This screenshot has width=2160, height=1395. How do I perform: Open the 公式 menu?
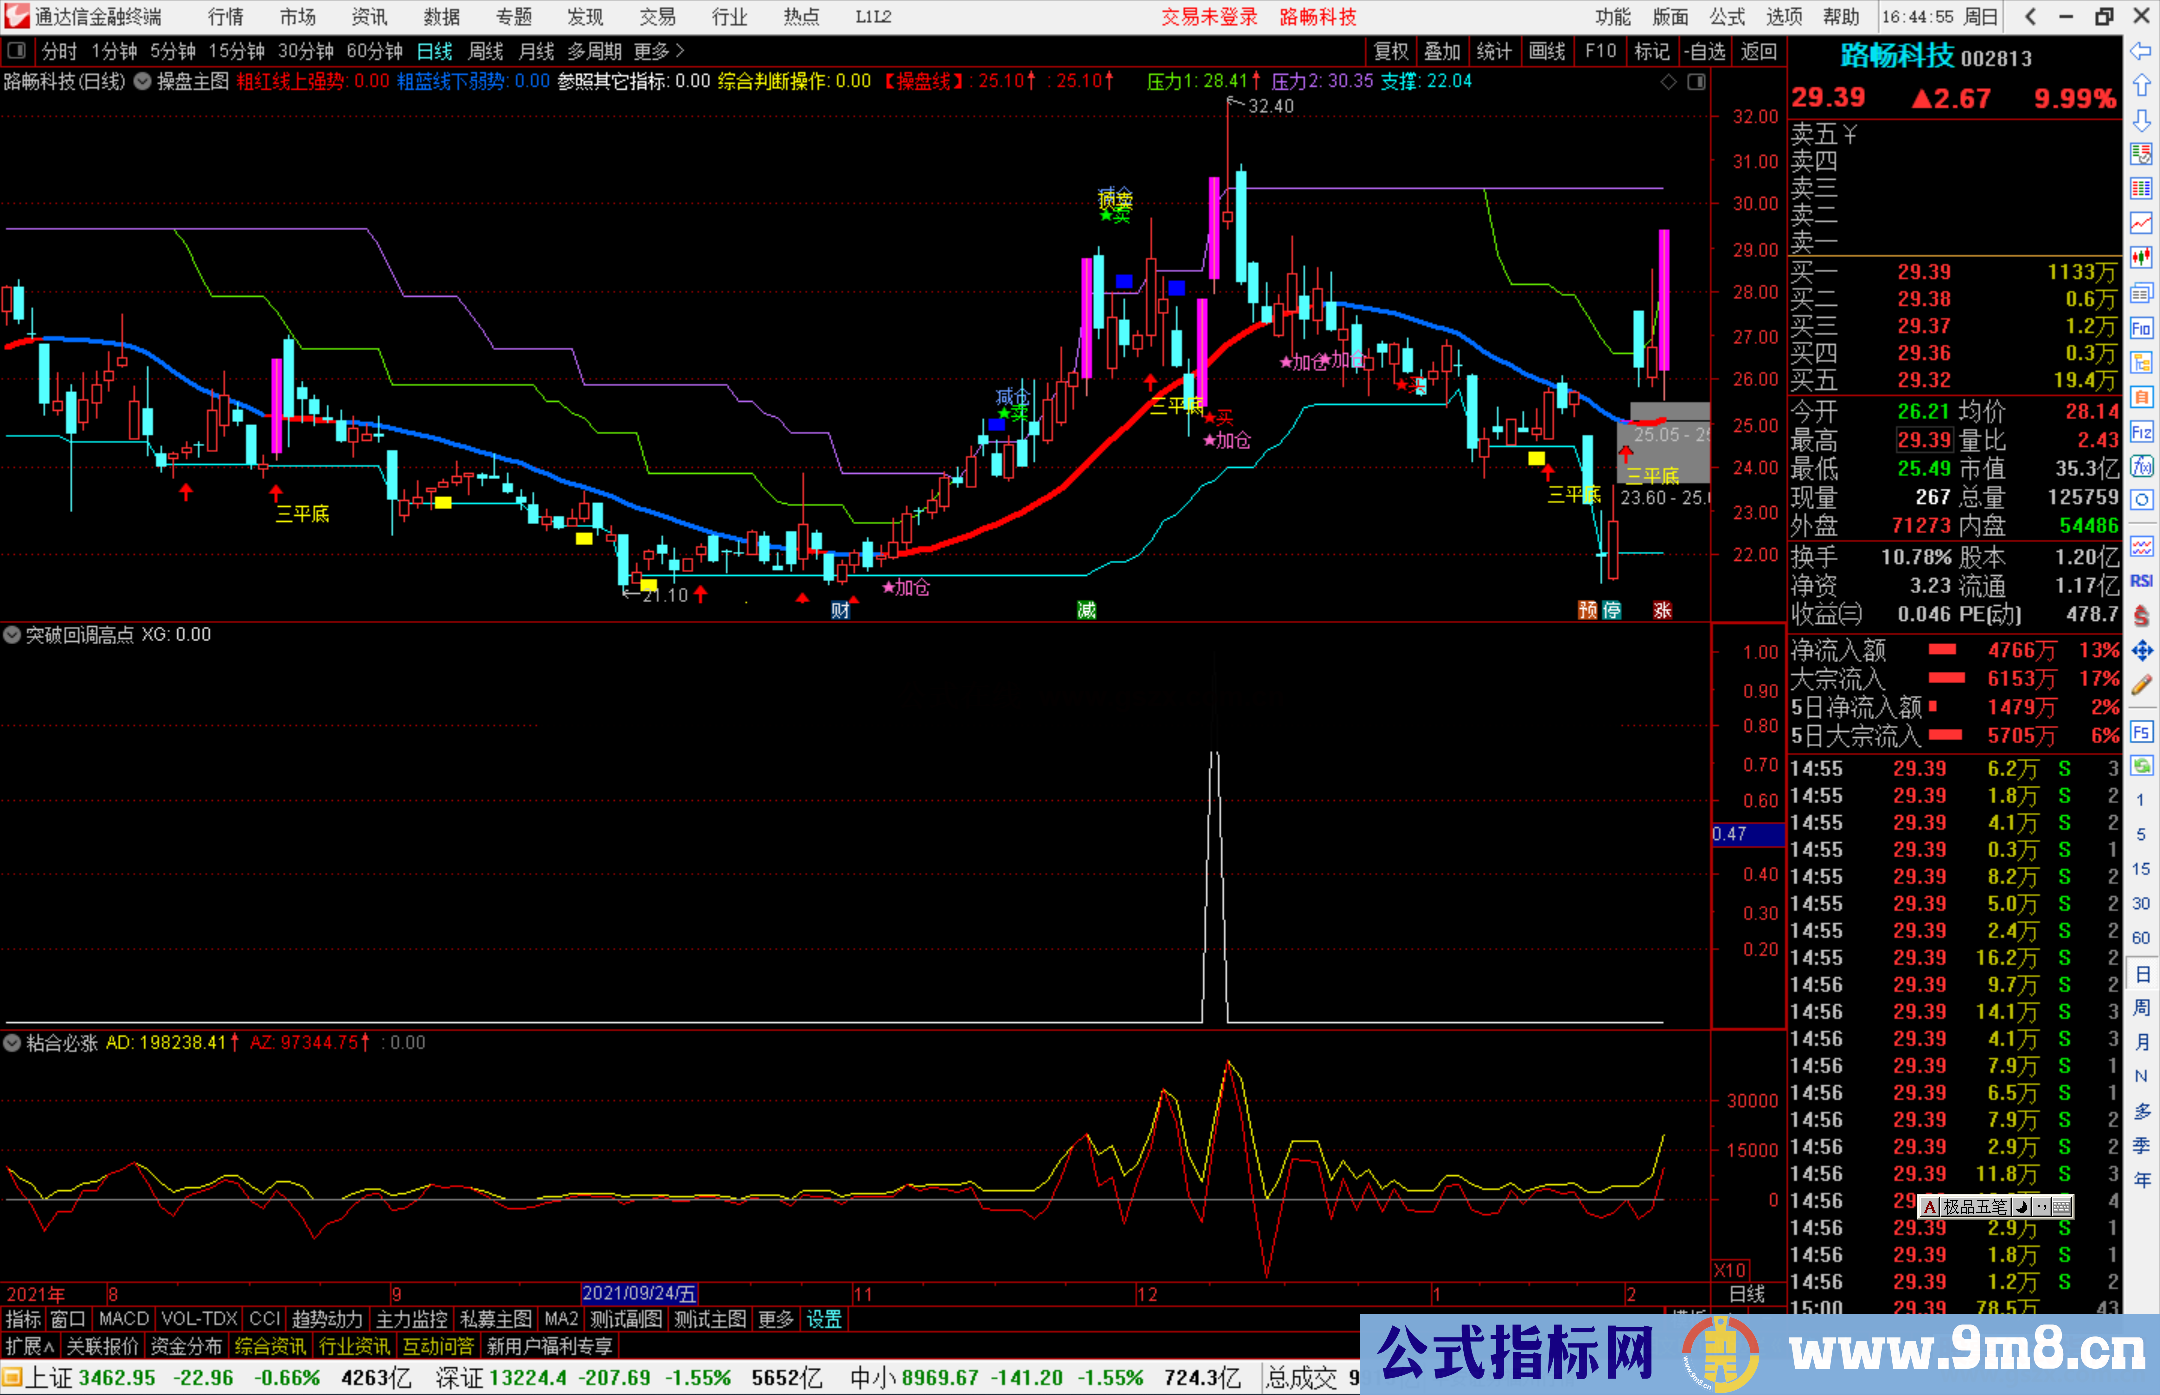1727,17
